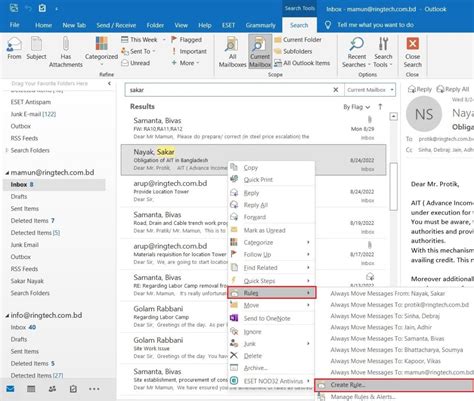This screenshot has width=474, height=401.
Task: Switch to the Grammarly tab
Action: (260, 25)
